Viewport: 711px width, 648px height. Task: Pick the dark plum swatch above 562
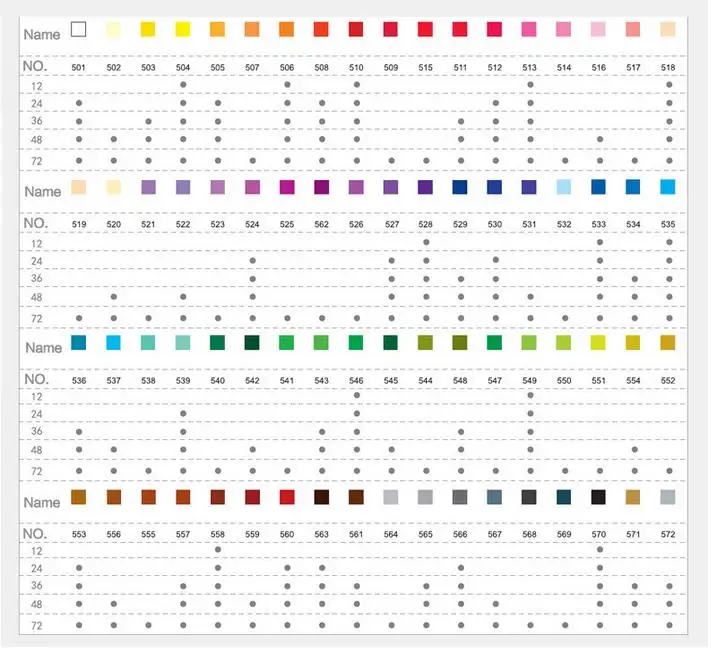(x=321, y=187)
